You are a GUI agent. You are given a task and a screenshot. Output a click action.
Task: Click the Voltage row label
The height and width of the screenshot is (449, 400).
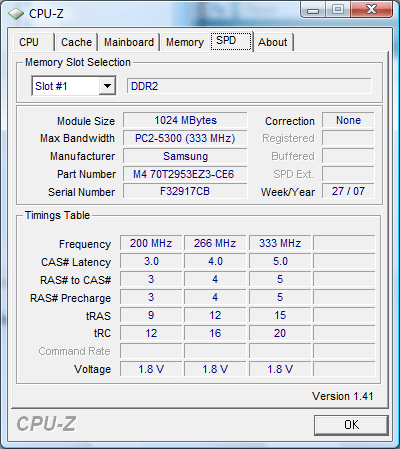pyautogui.click(x=92, y=369)
